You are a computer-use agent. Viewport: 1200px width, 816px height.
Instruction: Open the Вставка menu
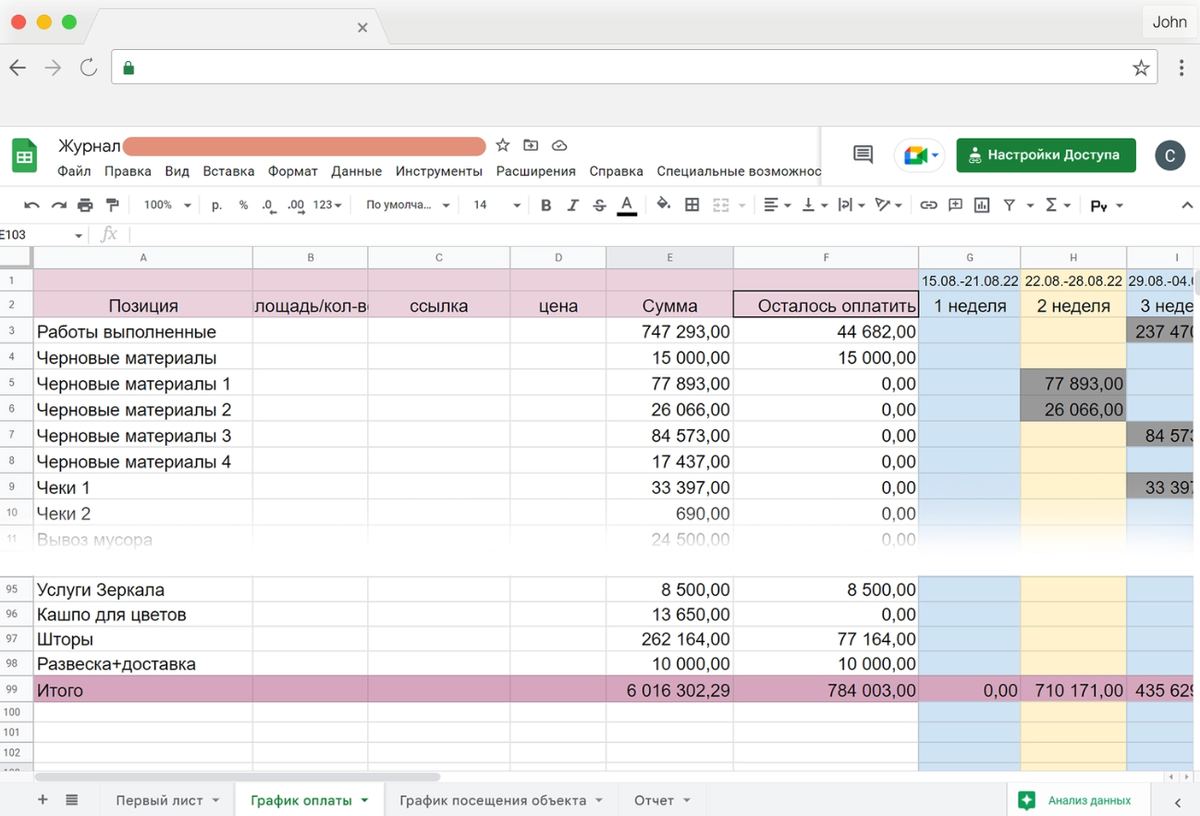[x=229, y=171]
